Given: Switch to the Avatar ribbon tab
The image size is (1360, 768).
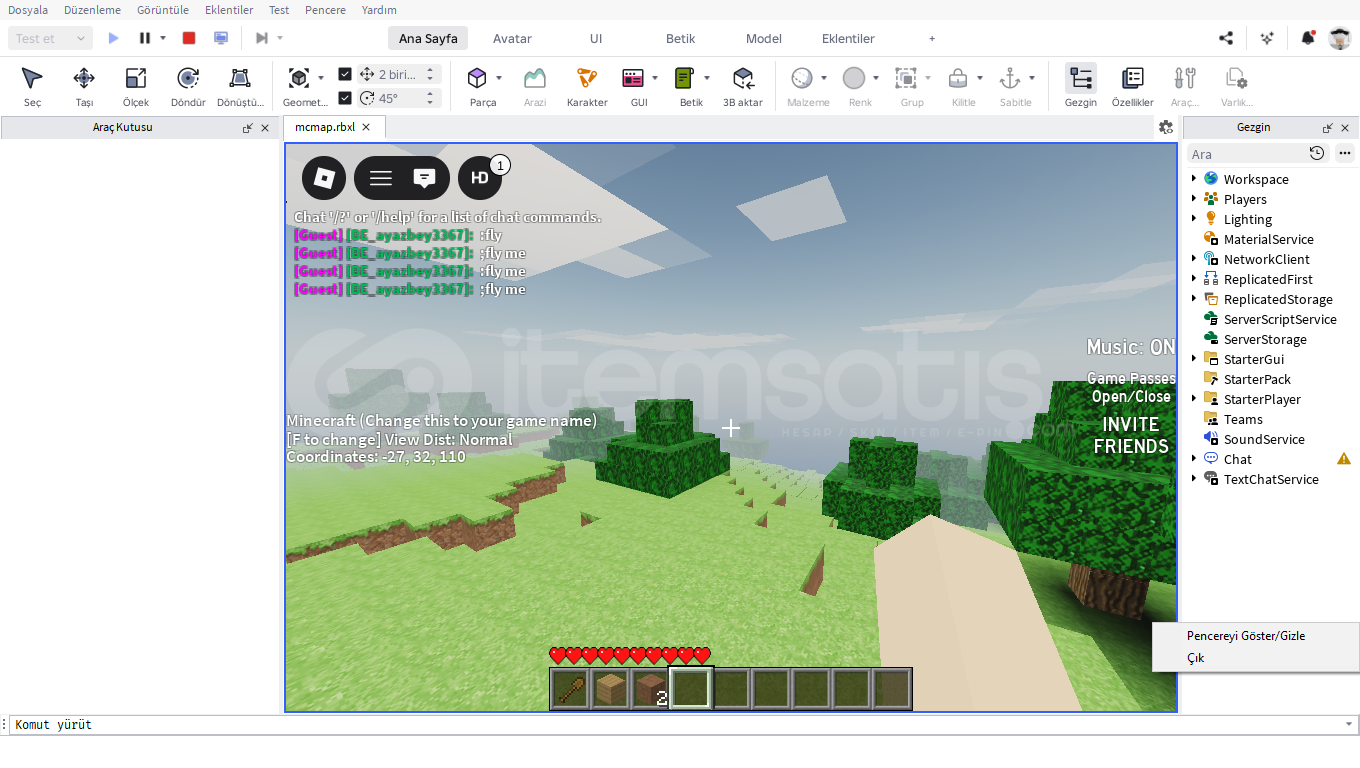Looking at the screenshot, I should click(512, 38).
